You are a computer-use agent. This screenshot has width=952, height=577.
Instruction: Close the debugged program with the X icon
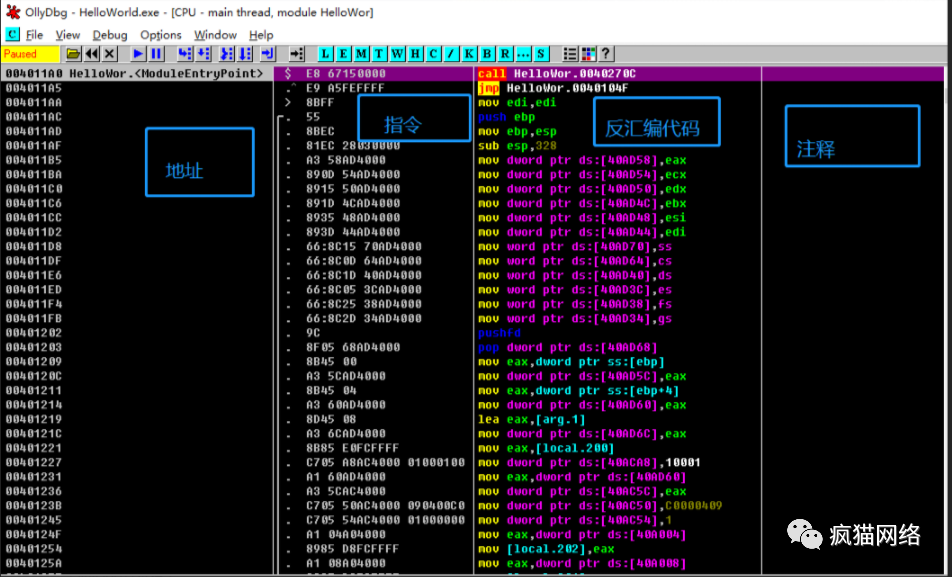pos(110,54)
